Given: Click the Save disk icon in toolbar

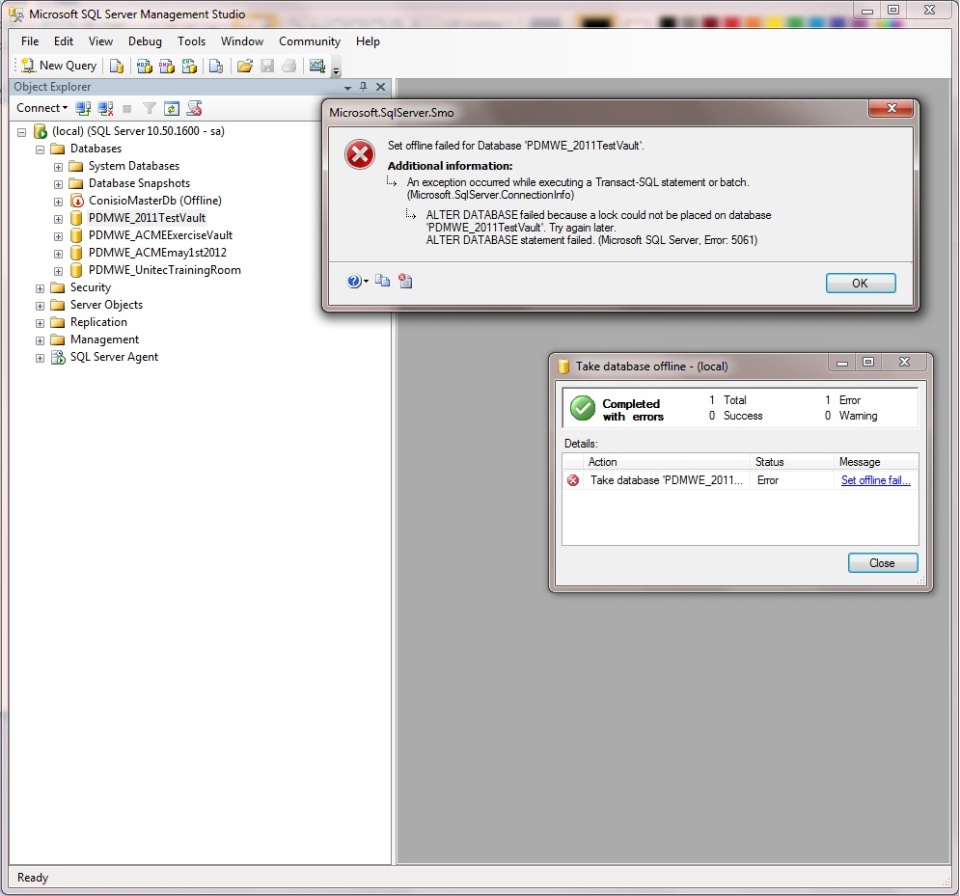Looking at the screenshot, I should pos(268,66).
